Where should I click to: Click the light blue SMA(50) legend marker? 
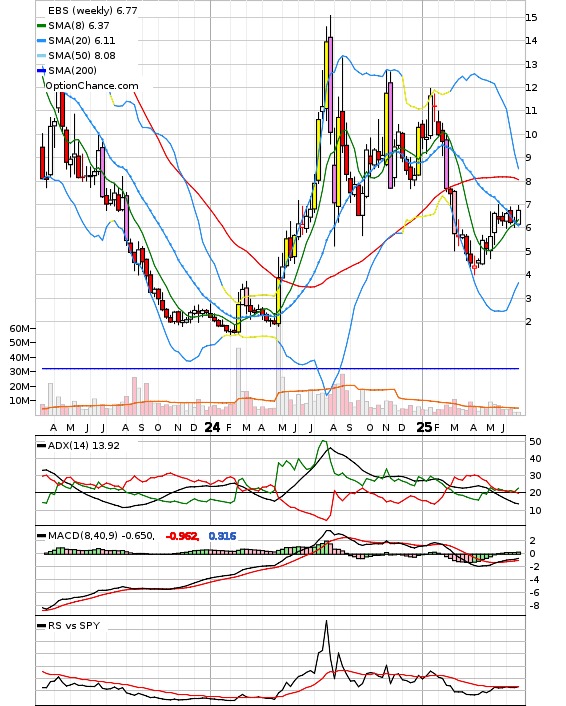(x=41, y=55)
